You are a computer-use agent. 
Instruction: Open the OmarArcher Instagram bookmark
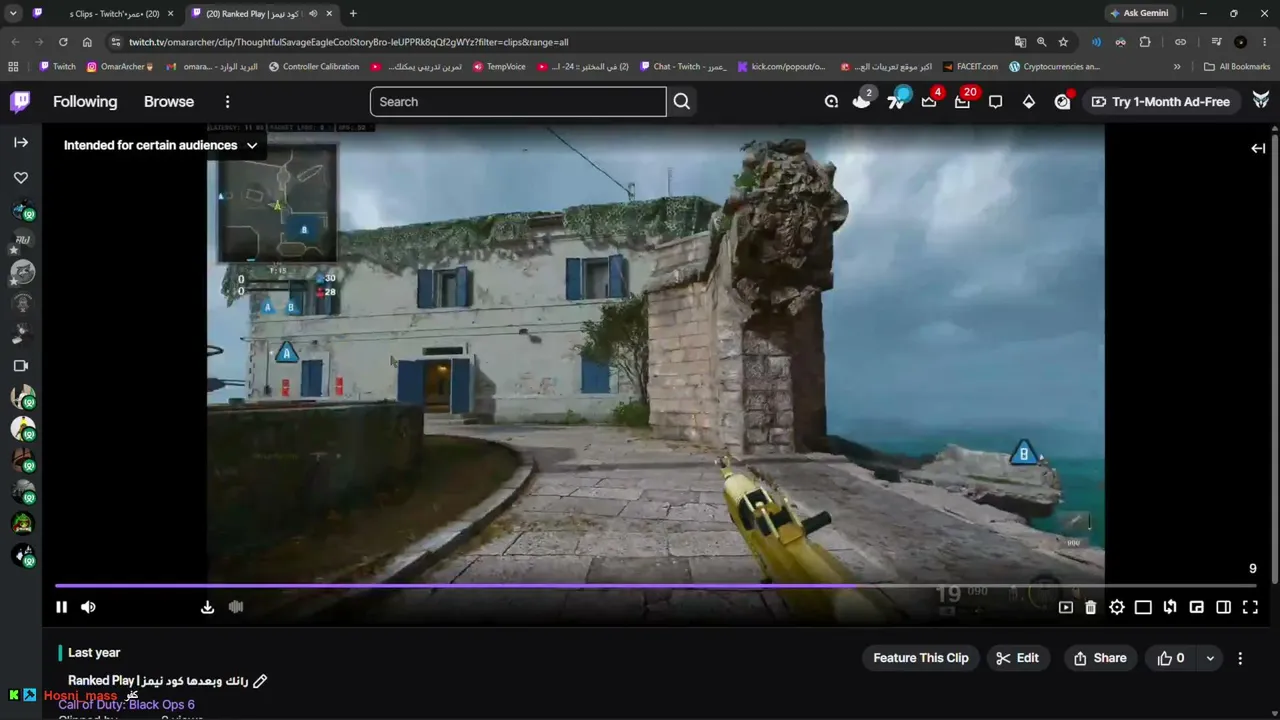pyautogui.click(x=120, y=67)
